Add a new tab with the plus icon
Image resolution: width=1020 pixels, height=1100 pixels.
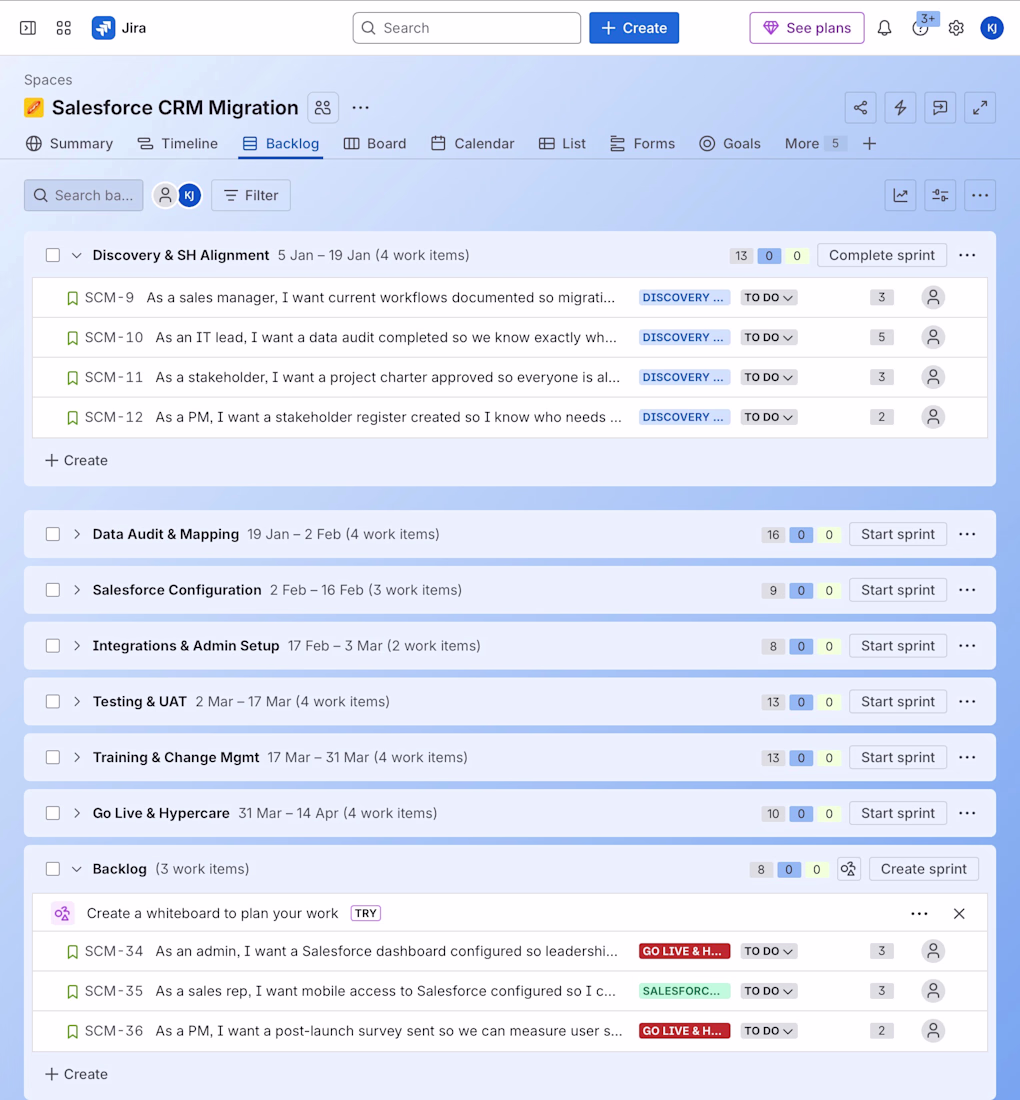point(869,144)
